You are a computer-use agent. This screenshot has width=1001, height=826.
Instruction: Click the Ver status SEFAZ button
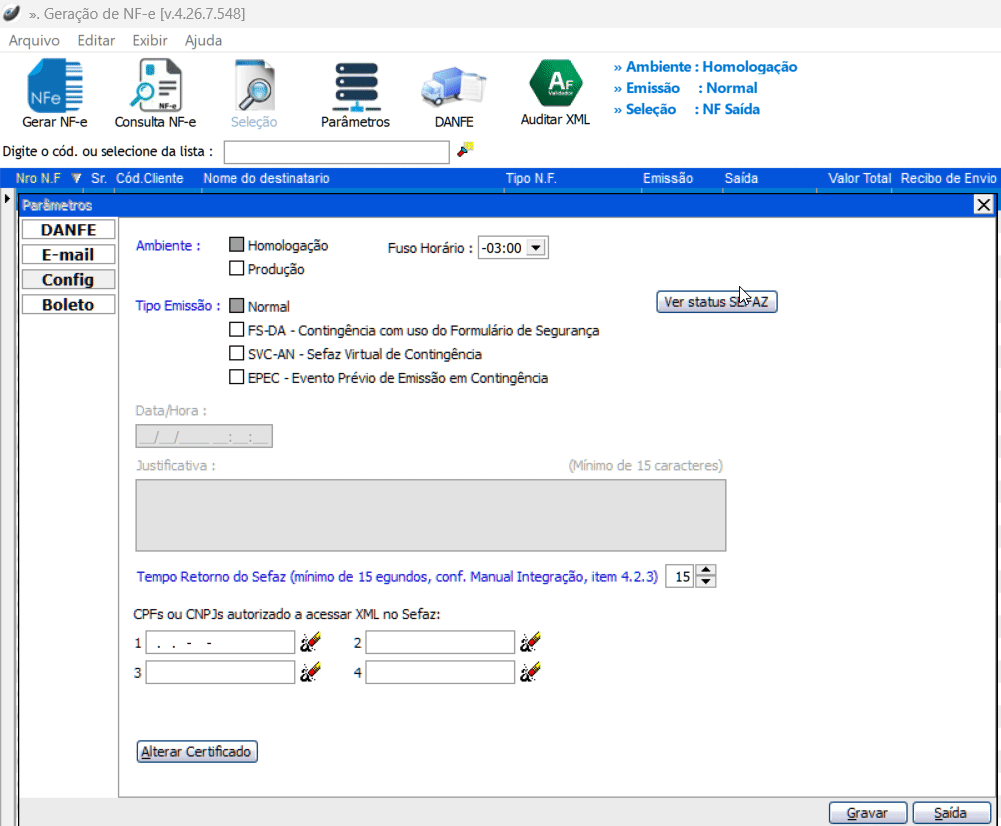(716, 302)
